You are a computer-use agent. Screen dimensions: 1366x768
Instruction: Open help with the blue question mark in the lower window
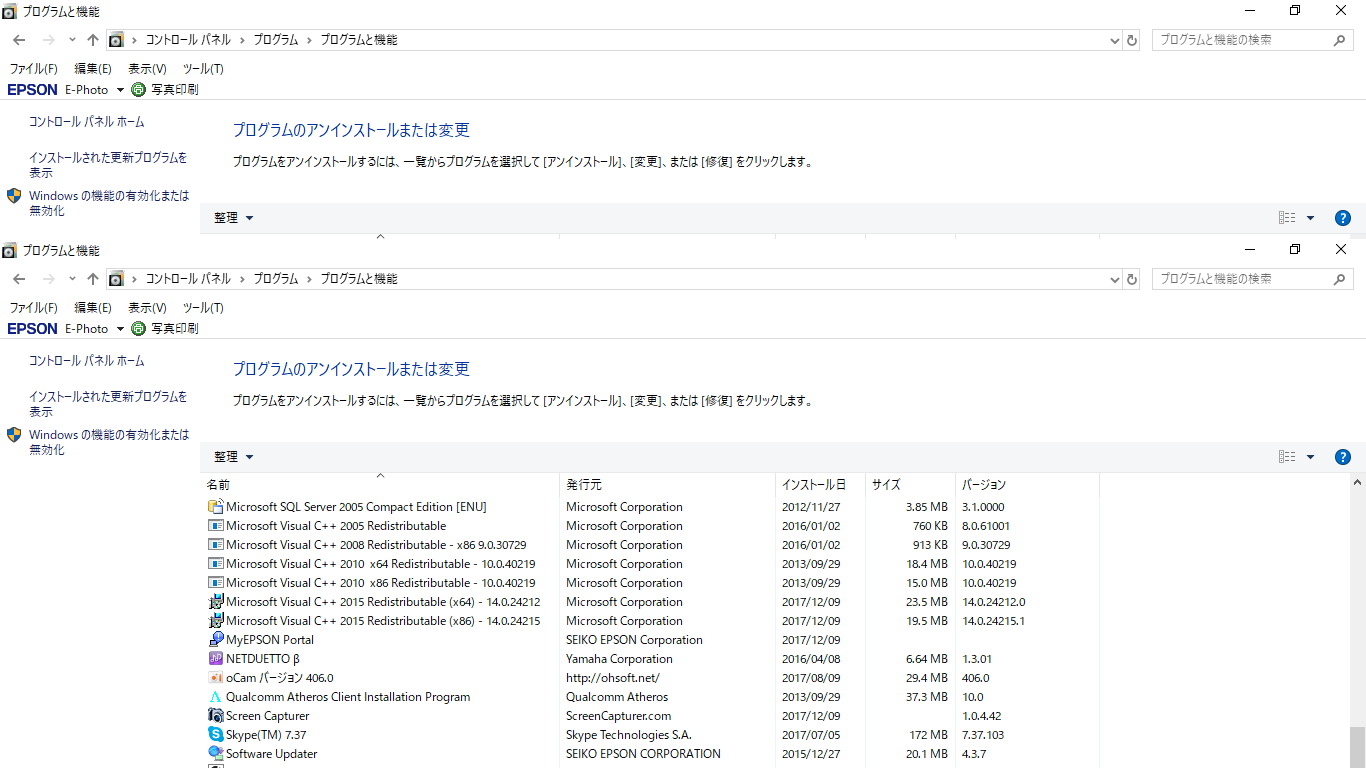point(1343,457)
